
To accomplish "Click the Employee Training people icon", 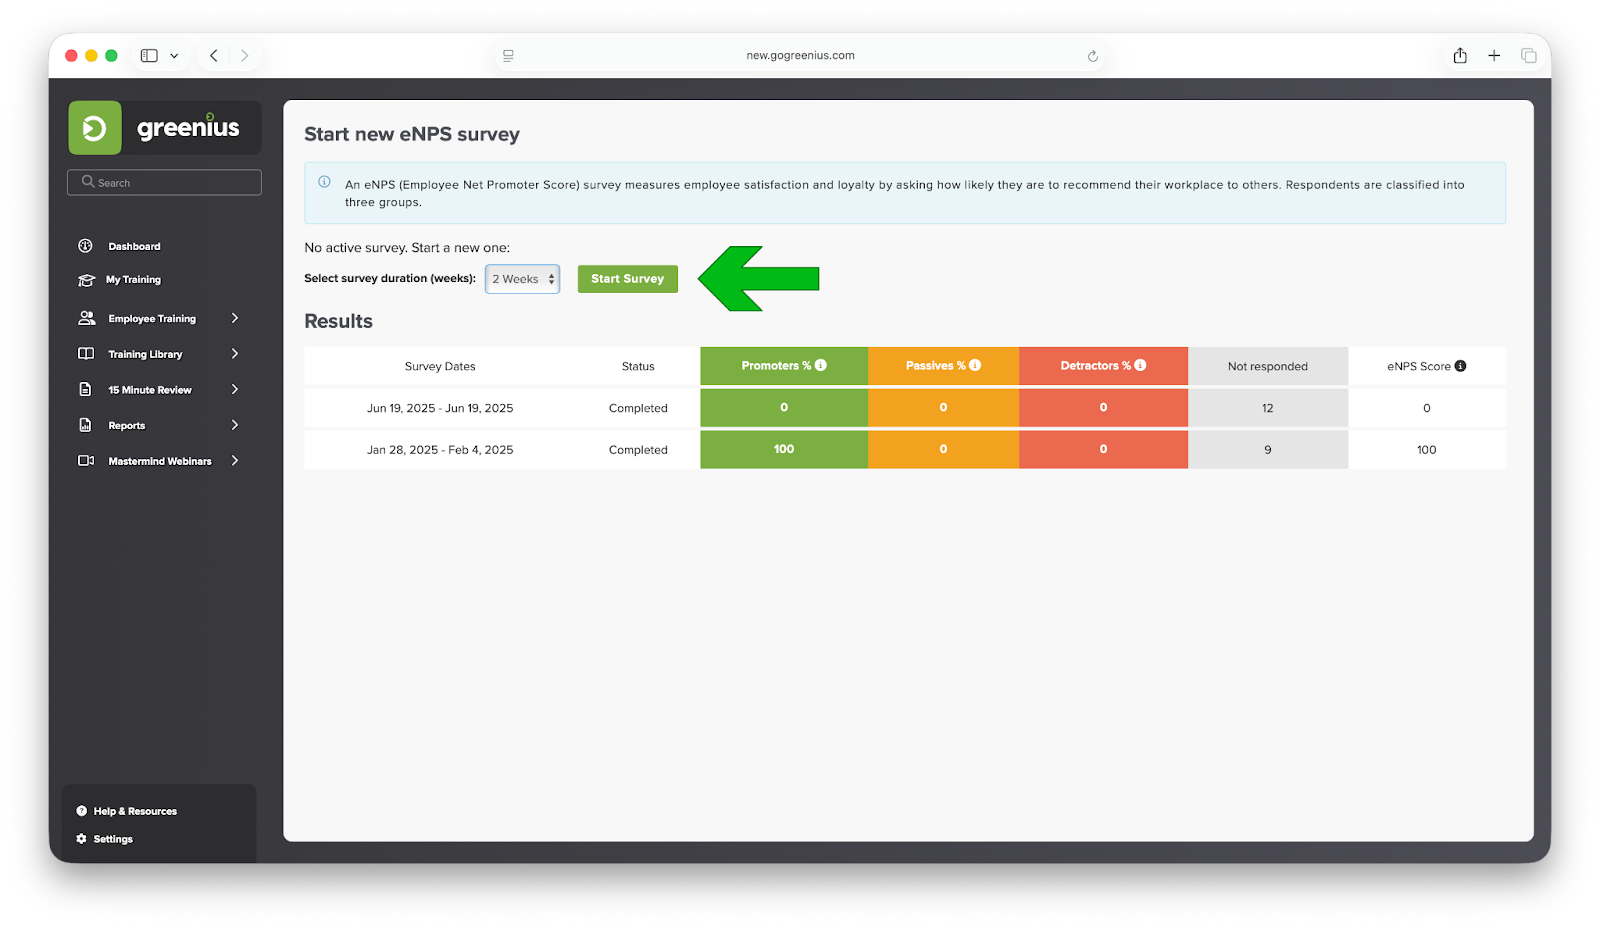I will pos(86,318).
